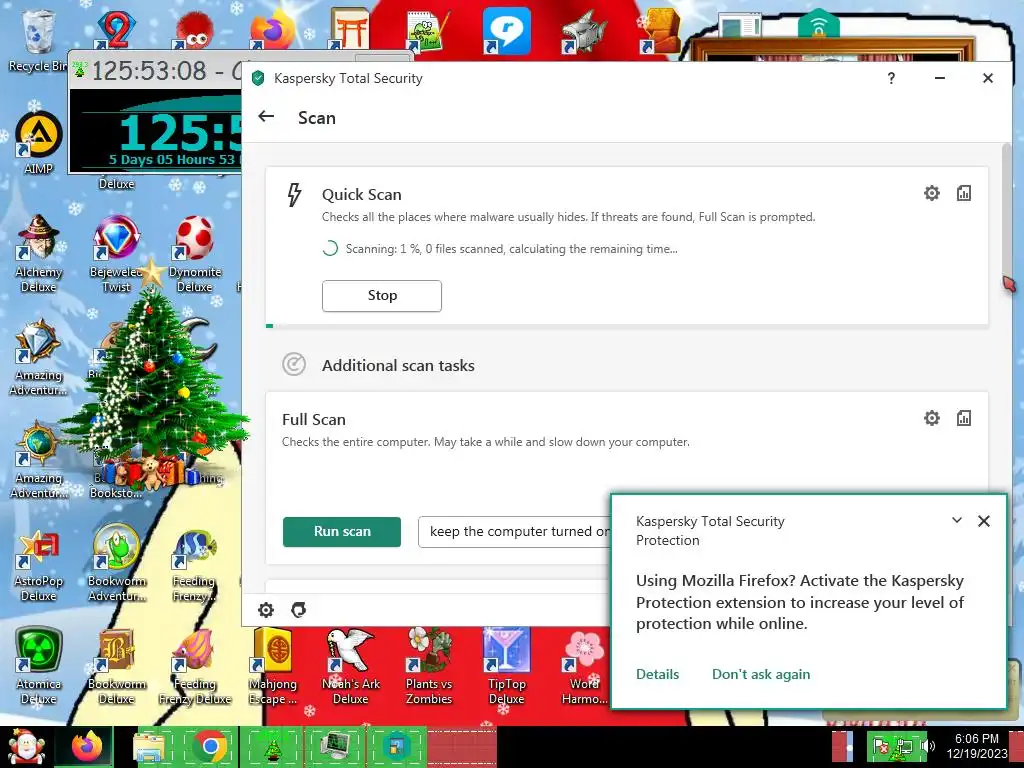Open File Explorer from the taskbar
The height and width of the screenshot is (768, 1024).
(149, 746)
